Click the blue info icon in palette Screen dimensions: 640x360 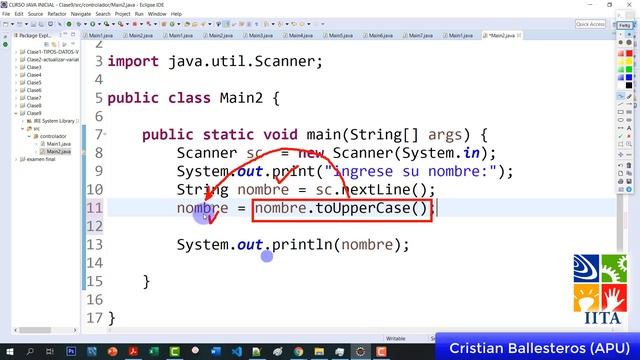(629, 189)
